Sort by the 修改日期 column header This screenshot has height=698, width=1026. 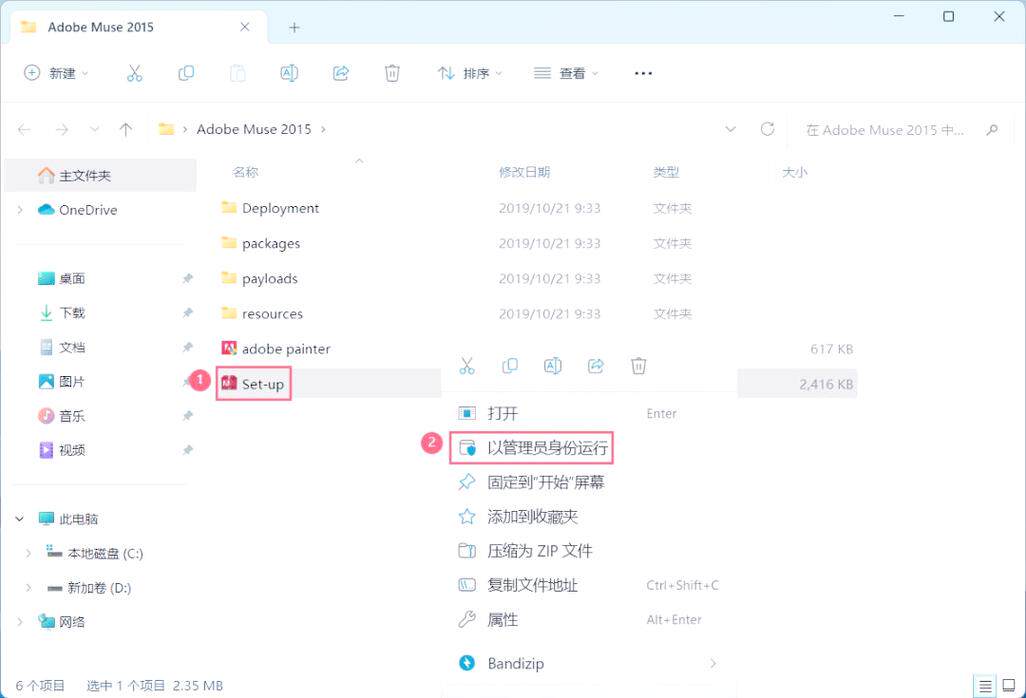click(524, 172)
